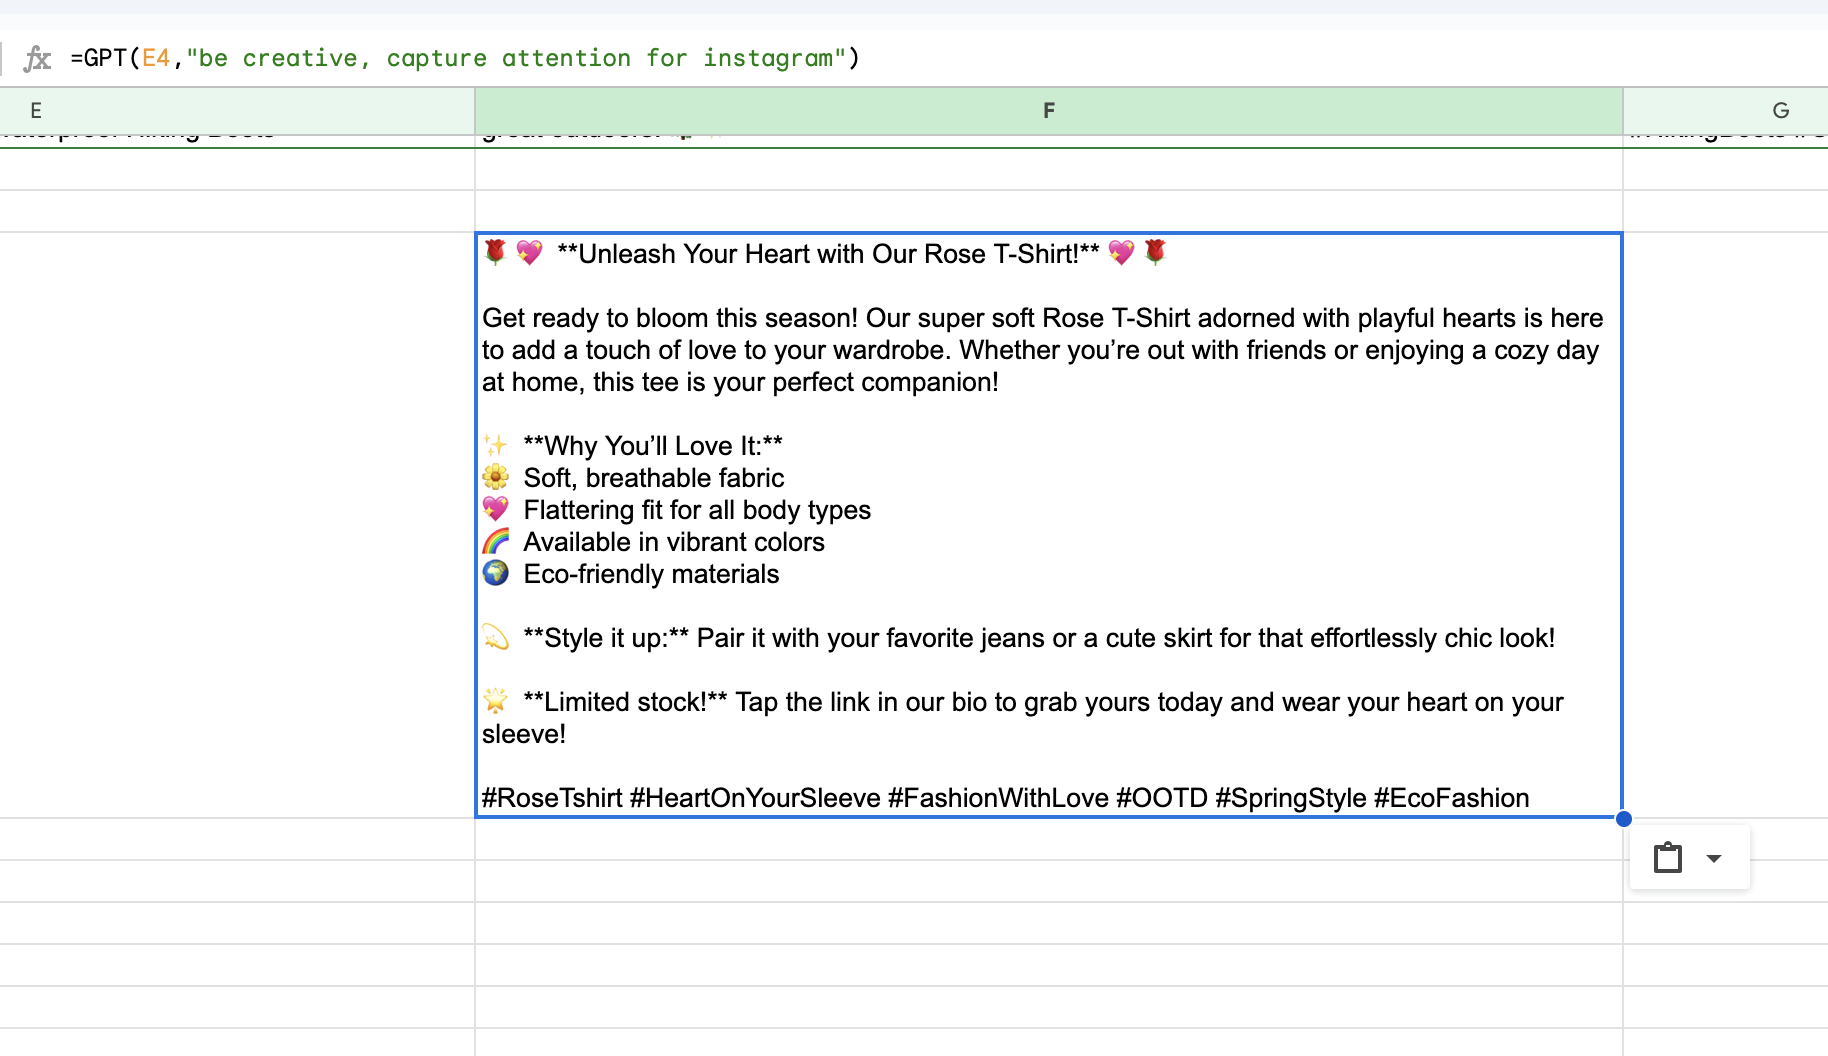
Task: Click the formula bar GPT formula
Action: (x=465, y=58)
